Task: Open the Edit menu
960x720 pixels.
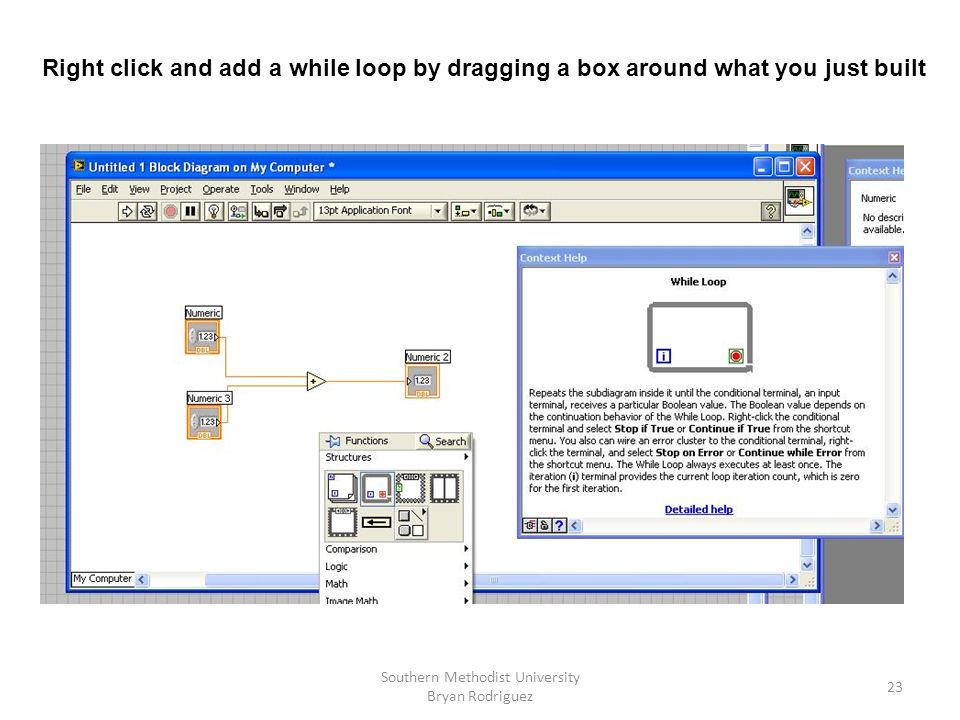Action: 110,189
